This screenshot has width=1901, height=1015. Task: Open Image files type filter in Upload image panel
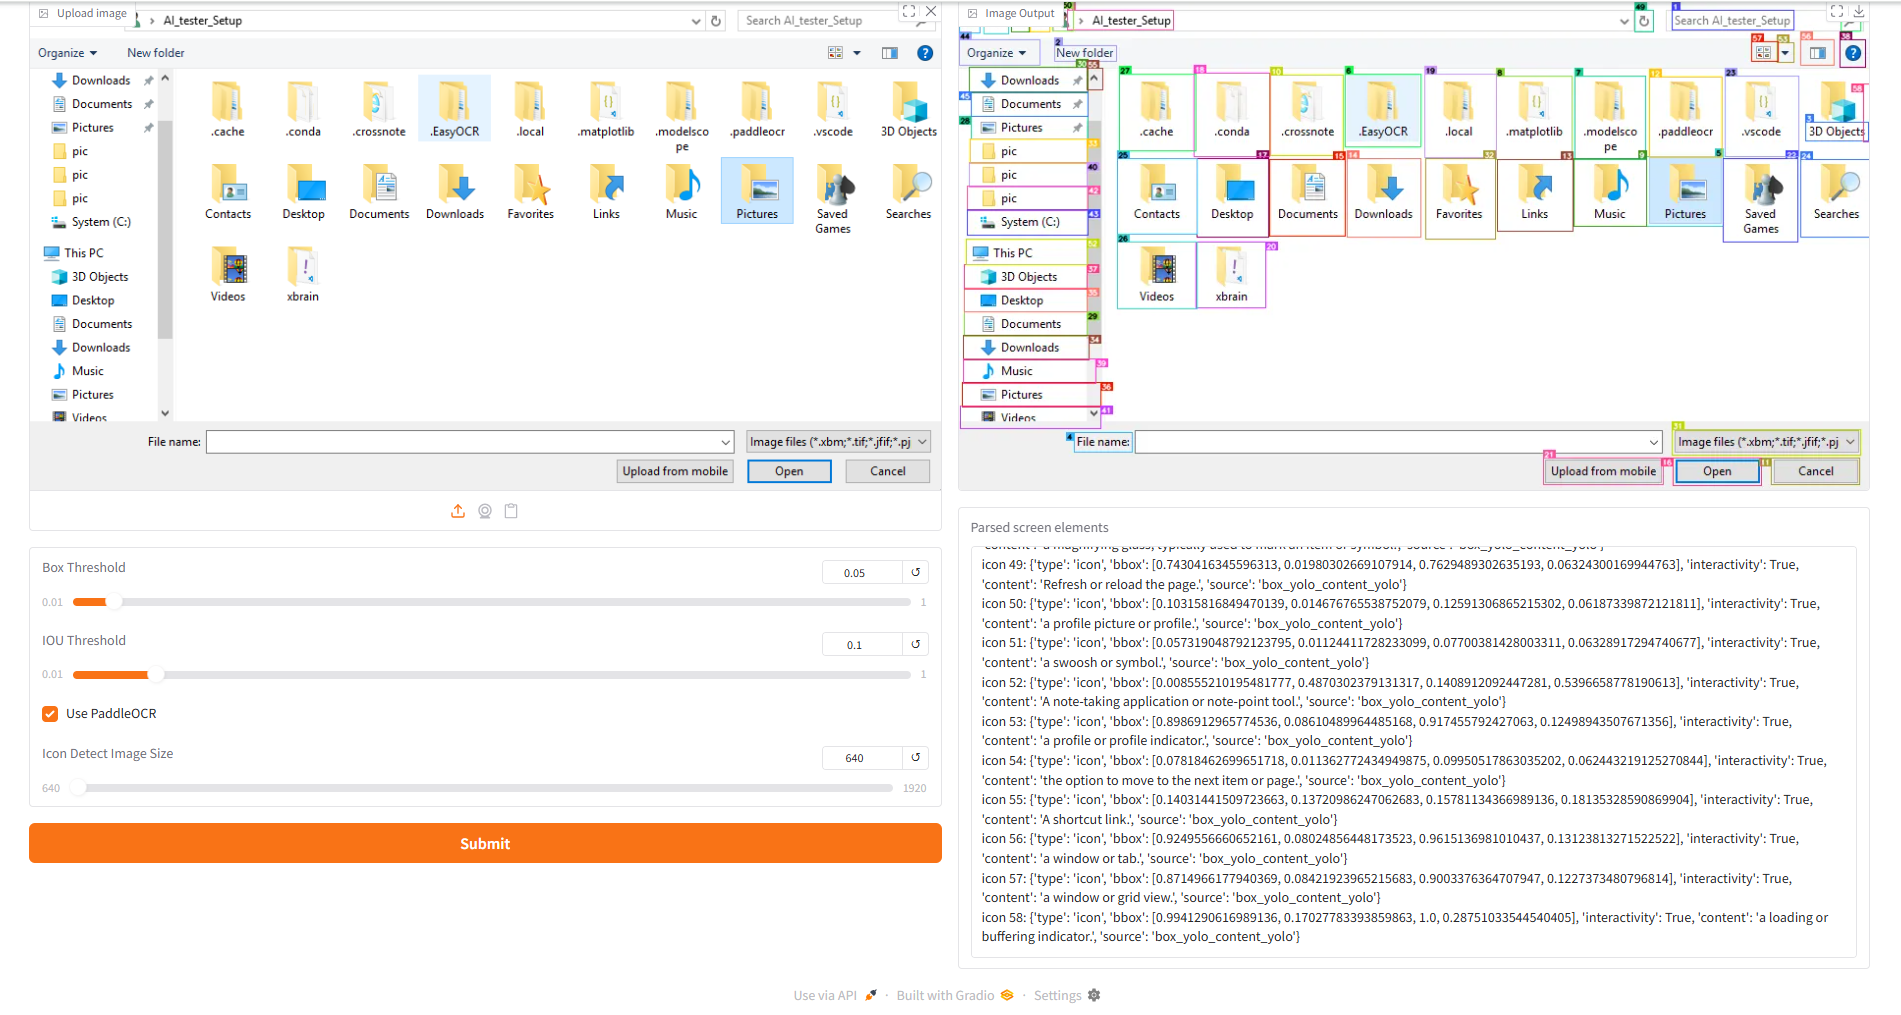coord(838,442)
